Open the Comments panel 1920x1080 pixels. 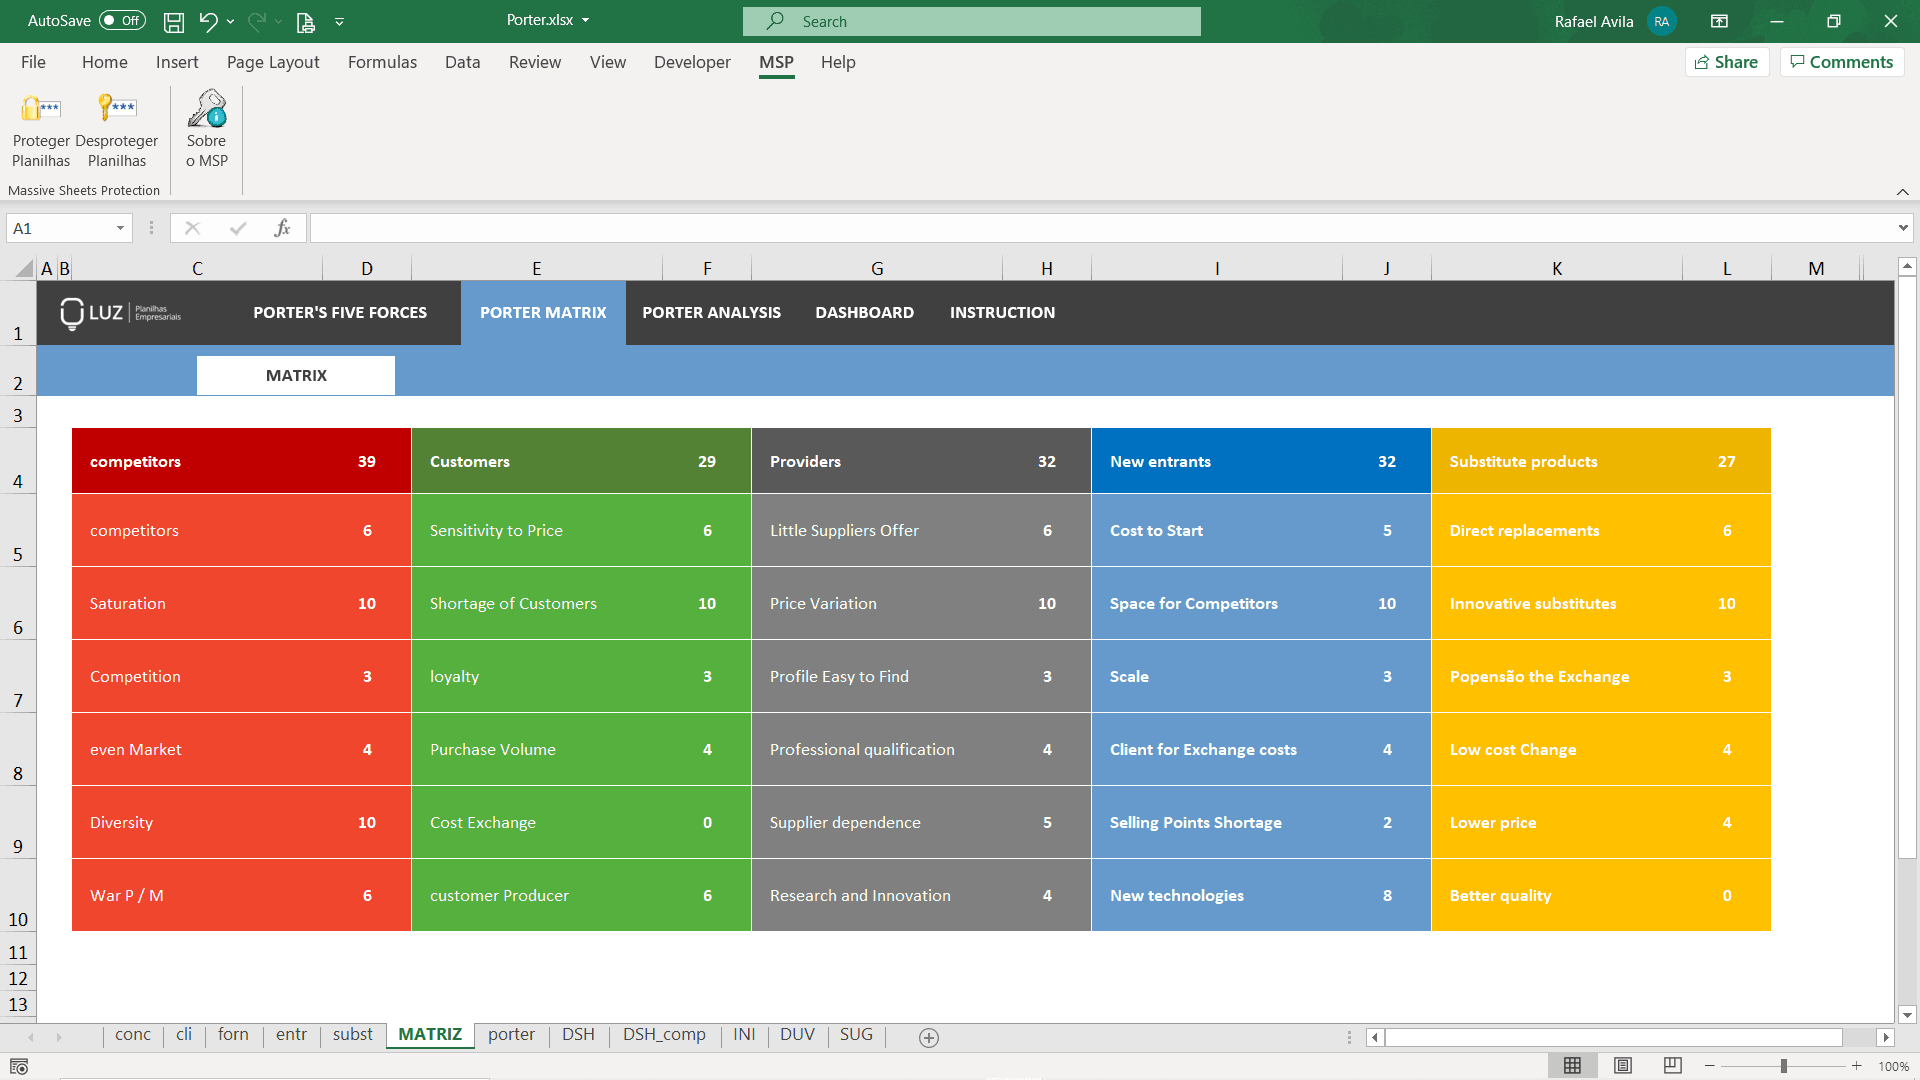[1841, 61]
